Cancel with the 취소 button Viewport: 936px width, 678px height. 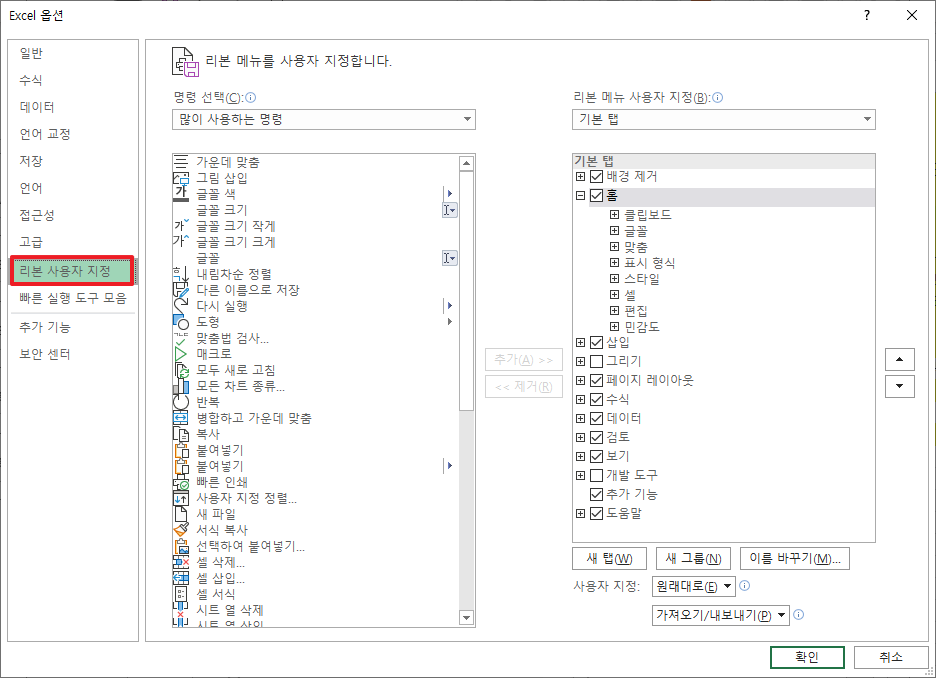coord(891,657)
